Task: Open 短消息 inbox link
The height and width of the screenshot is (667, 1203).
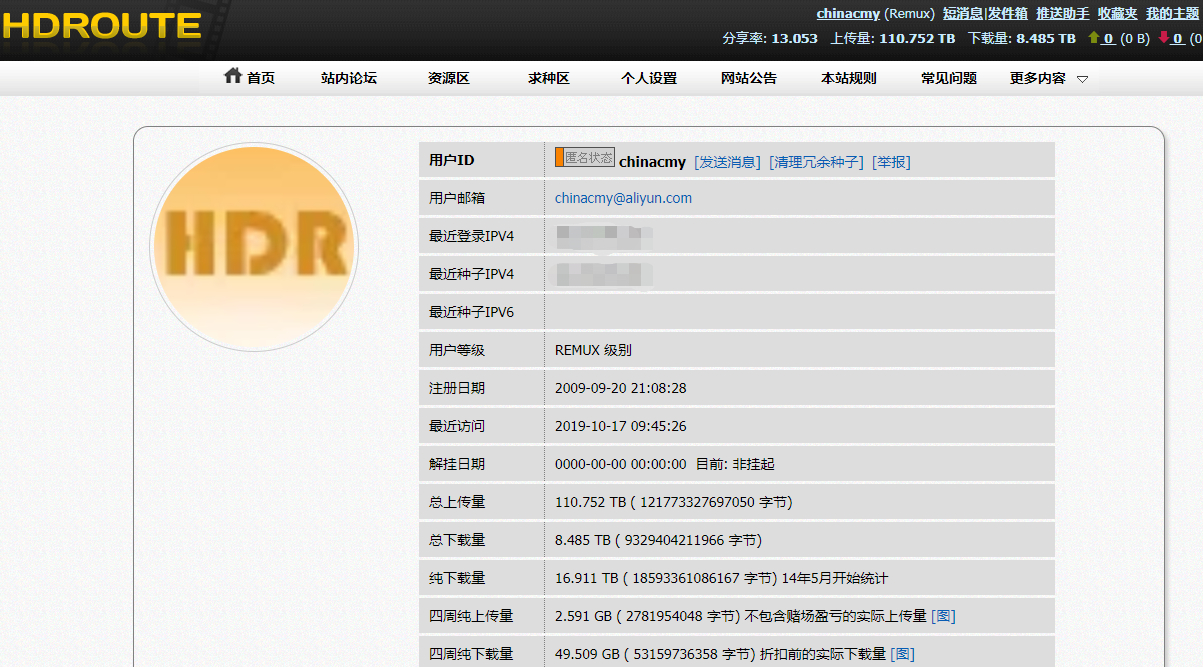Action: coord(963,14)
